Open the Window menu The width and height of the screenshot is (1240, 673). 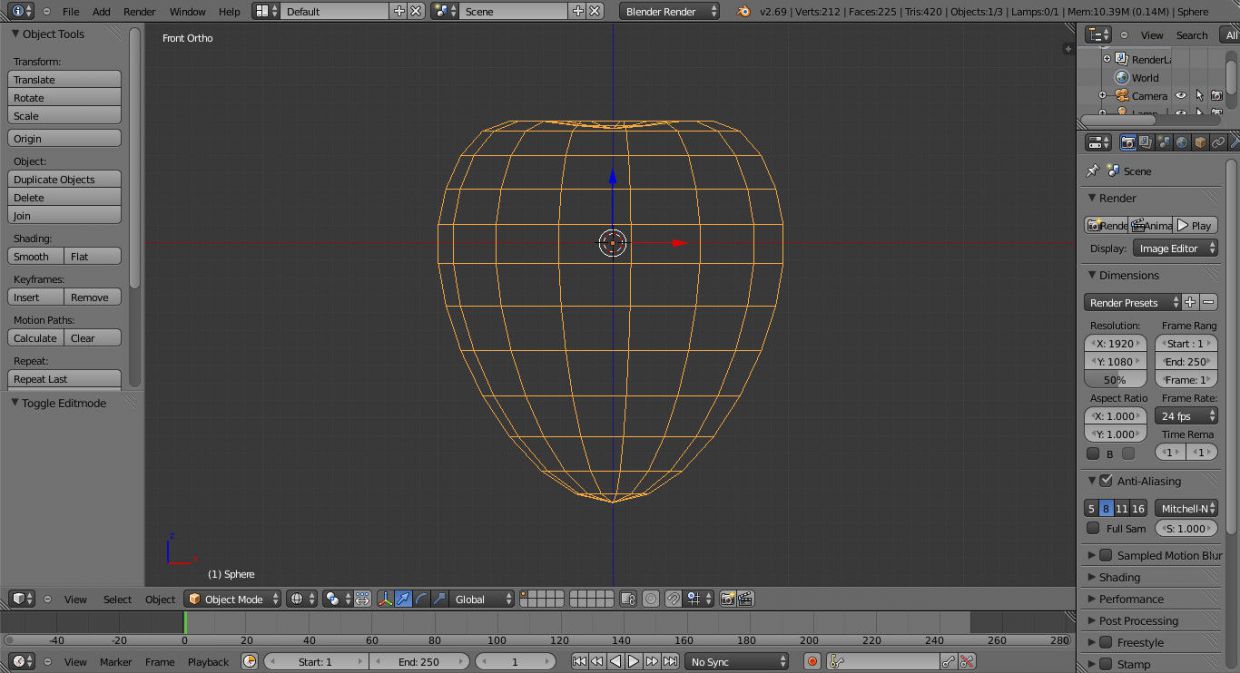pyautogui.click(x=188, y=11)
